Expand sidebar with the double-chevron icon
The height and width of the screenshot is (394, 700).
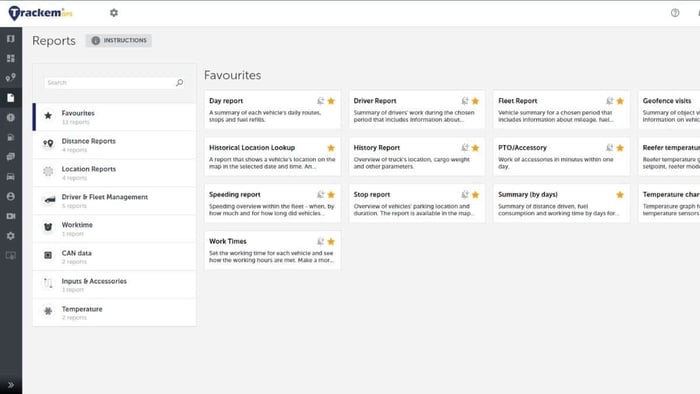tap(11, 385)
